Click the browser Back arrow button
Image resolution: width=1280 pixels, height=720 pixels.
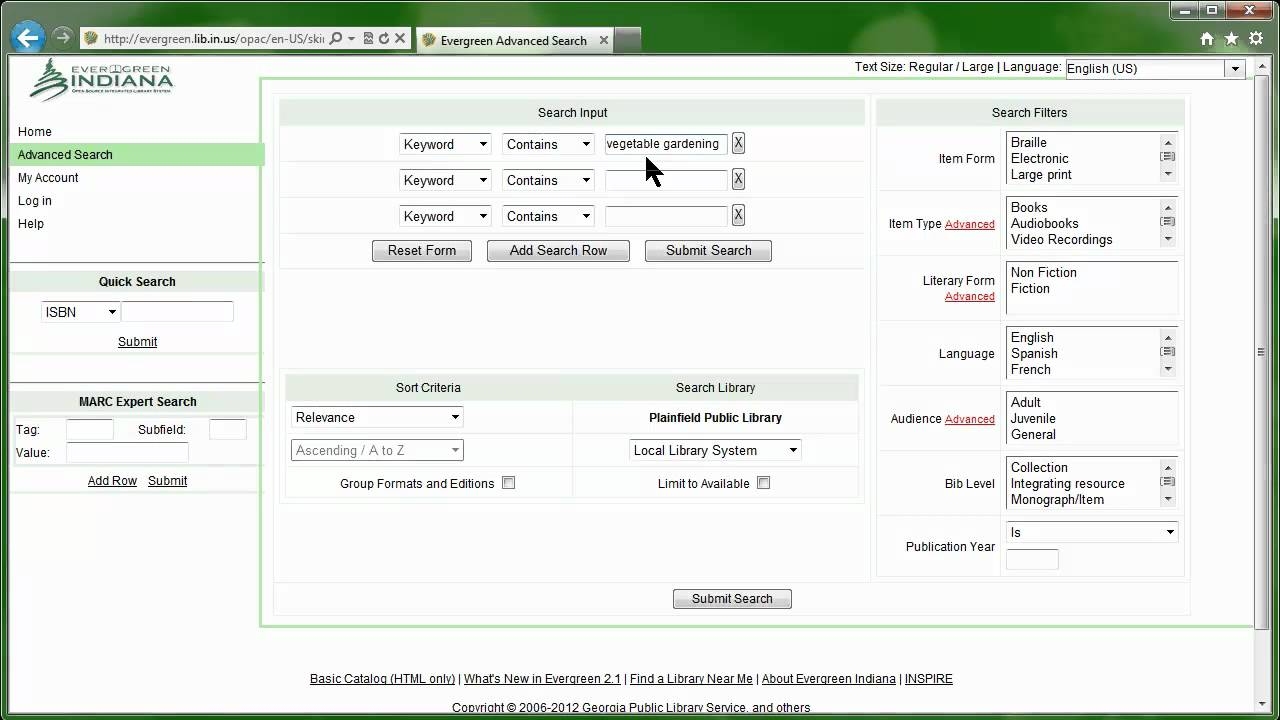27,38
